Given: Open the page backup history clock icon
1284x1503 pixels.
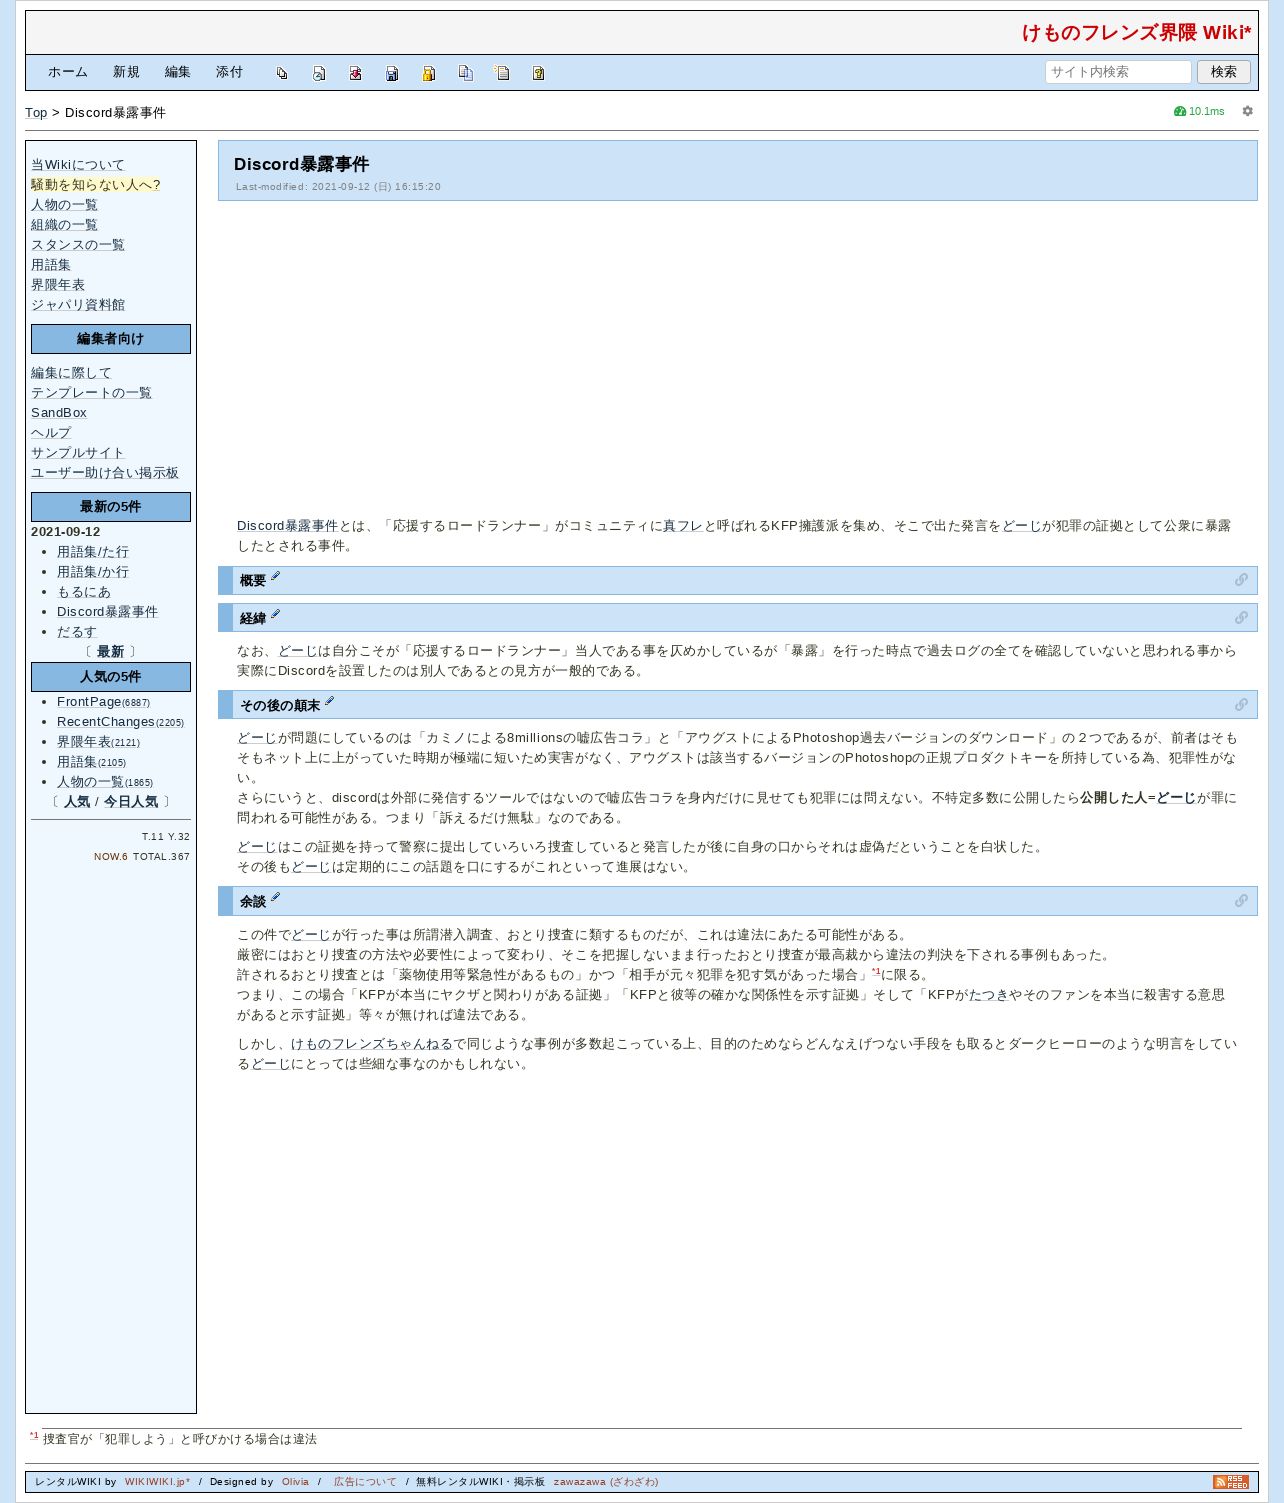Looking at the screenshot, I should [319, 73].
